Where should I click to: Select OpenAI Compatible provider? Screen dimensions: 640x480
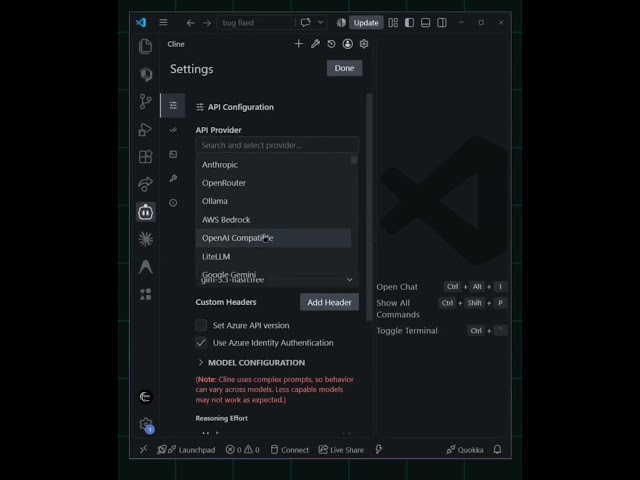click(273, 238)
